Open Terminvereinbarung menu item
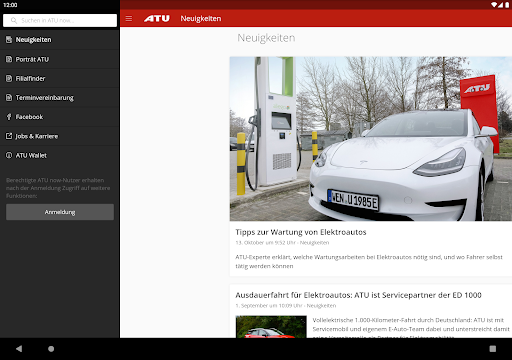Image resolution: width=512 pixels, height=360 pixels. 60,98
